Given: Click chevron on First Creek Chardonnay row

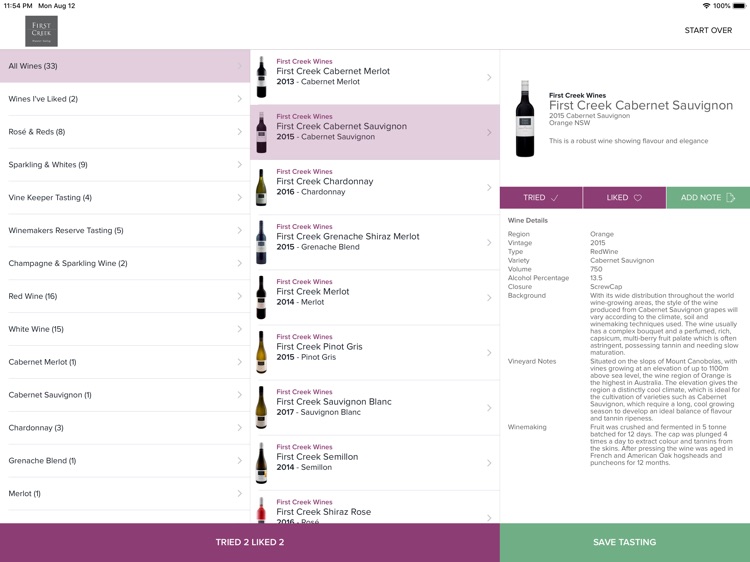Looking at the screenshot, I should pyautogui.click(x=489, y=187).
